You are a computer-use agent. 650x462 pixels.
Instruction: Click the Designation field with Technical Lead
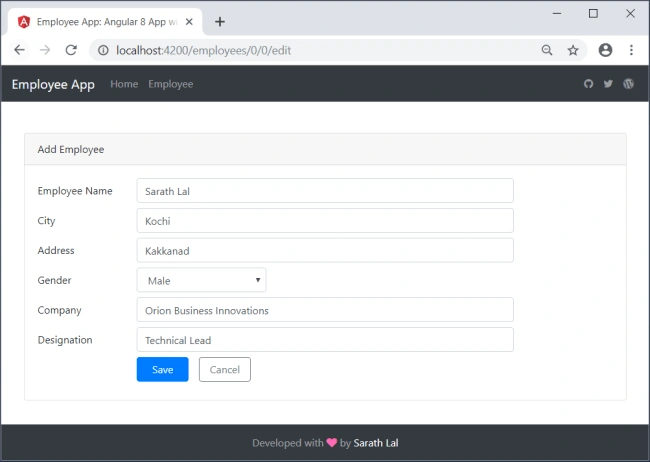click(325, 340)
